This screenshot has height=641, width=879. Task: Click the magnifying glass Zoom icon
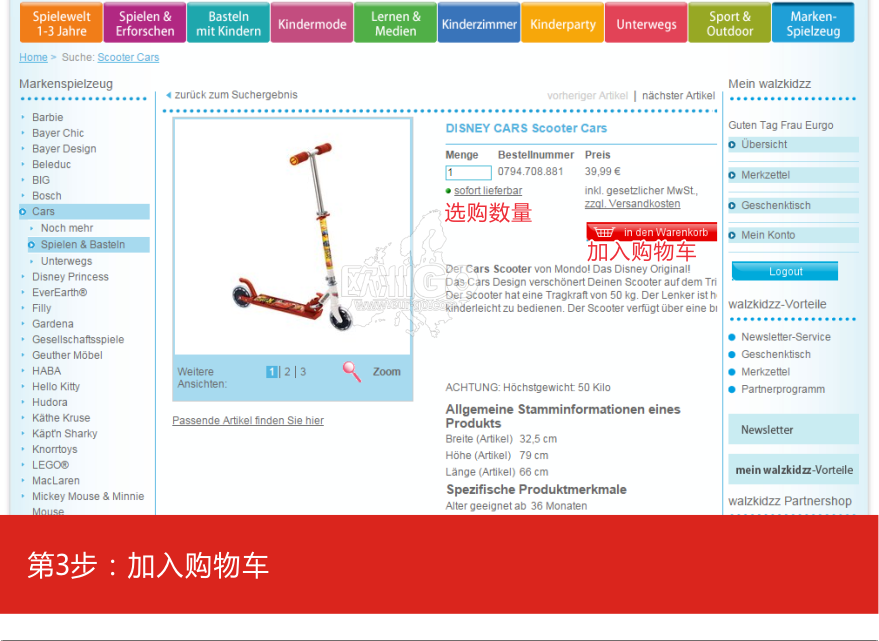coord(352,371)
